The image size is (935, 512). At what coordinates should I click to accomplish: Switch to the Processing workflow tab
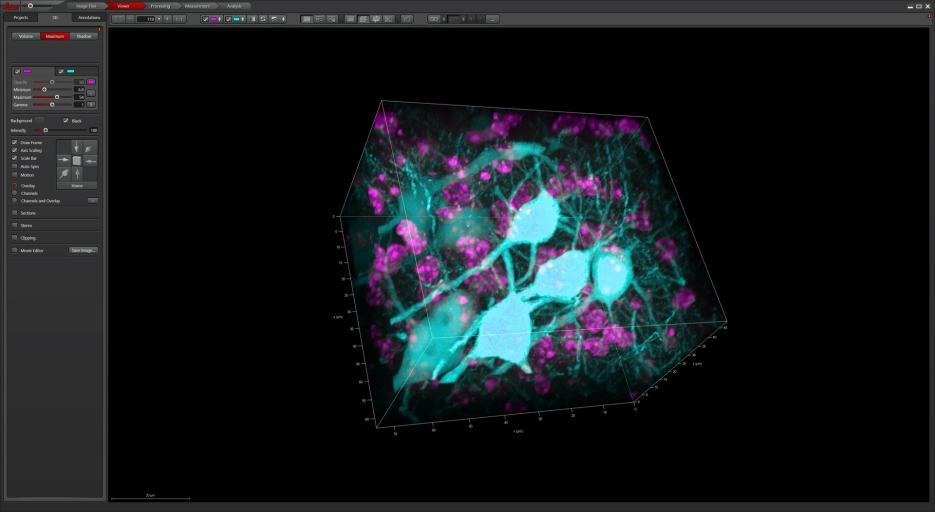tap(160, 6)
